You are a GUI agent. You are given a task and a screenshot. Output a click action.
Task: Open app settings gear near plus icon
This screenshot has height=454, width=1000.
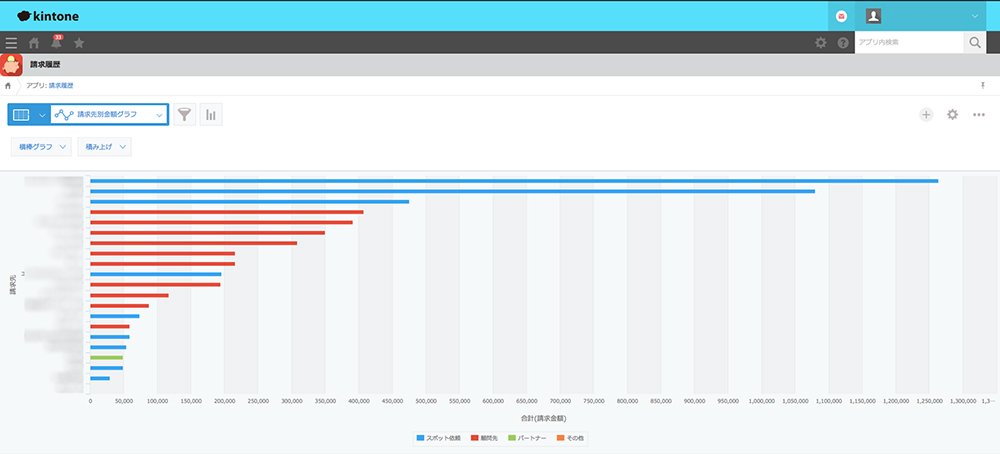[952, 115]
